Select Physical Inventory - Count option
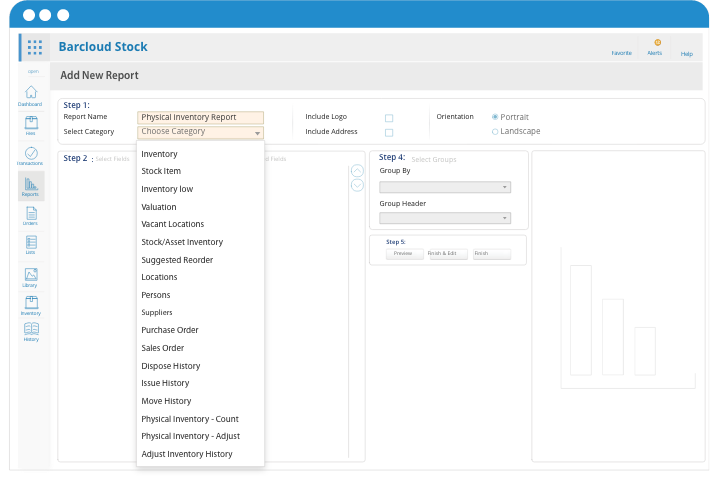The width and height of the screenshot is (710, 477). (190, 419)
